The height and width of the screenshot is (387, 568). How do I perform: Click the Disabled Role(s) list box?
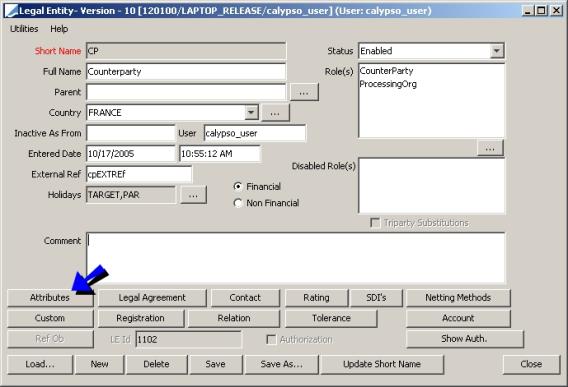431,186
